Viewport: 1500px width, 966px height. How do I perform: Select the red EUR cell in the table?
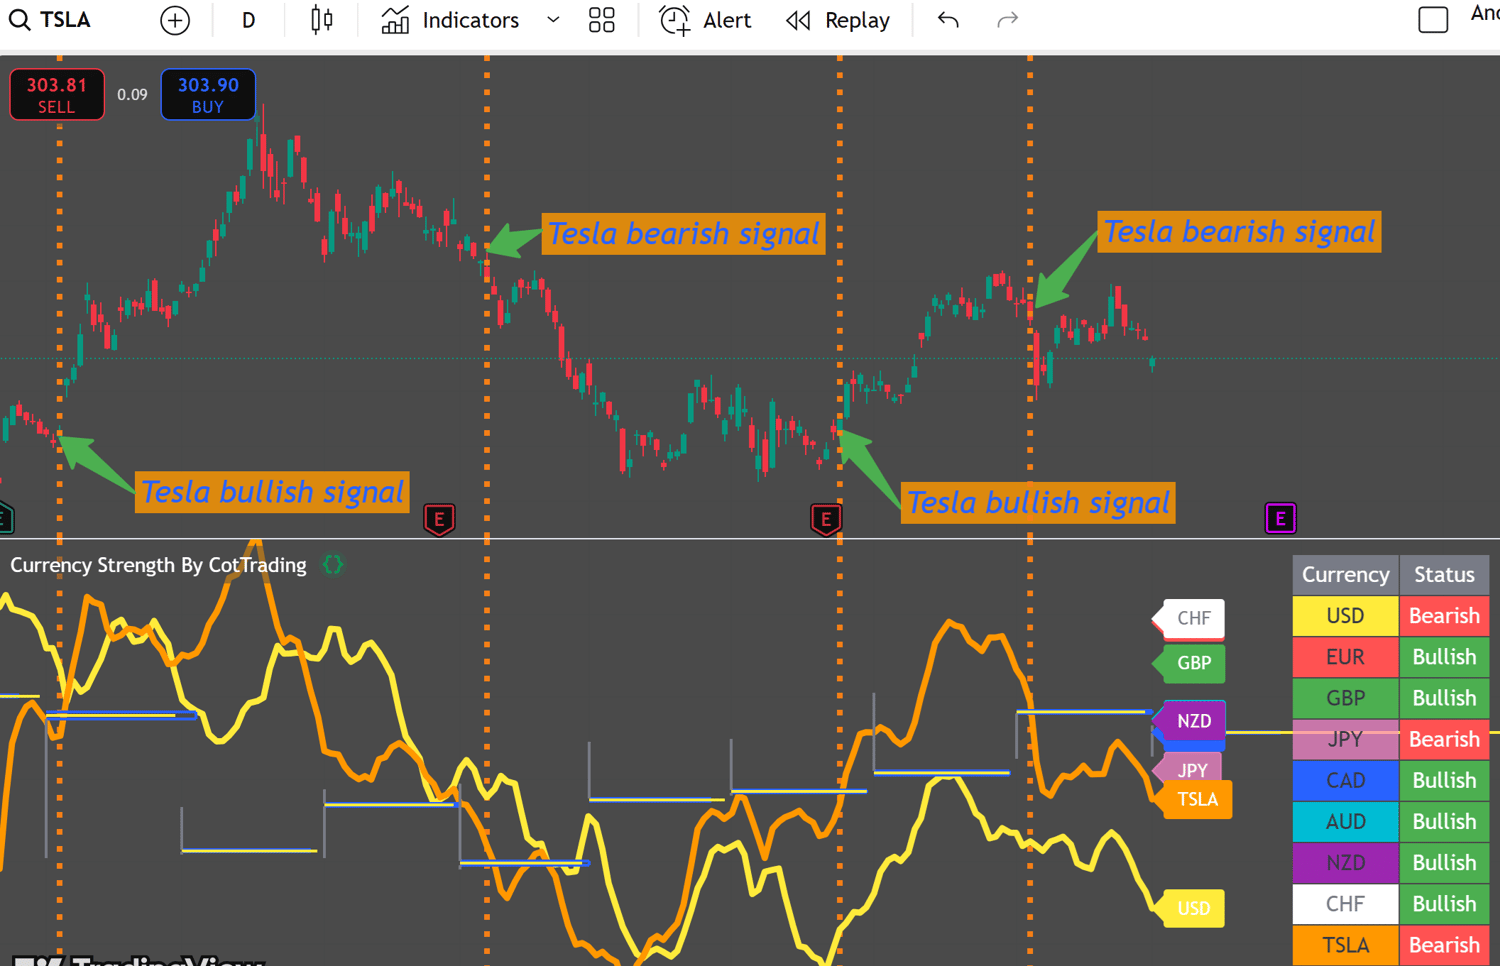point(1345,657)
